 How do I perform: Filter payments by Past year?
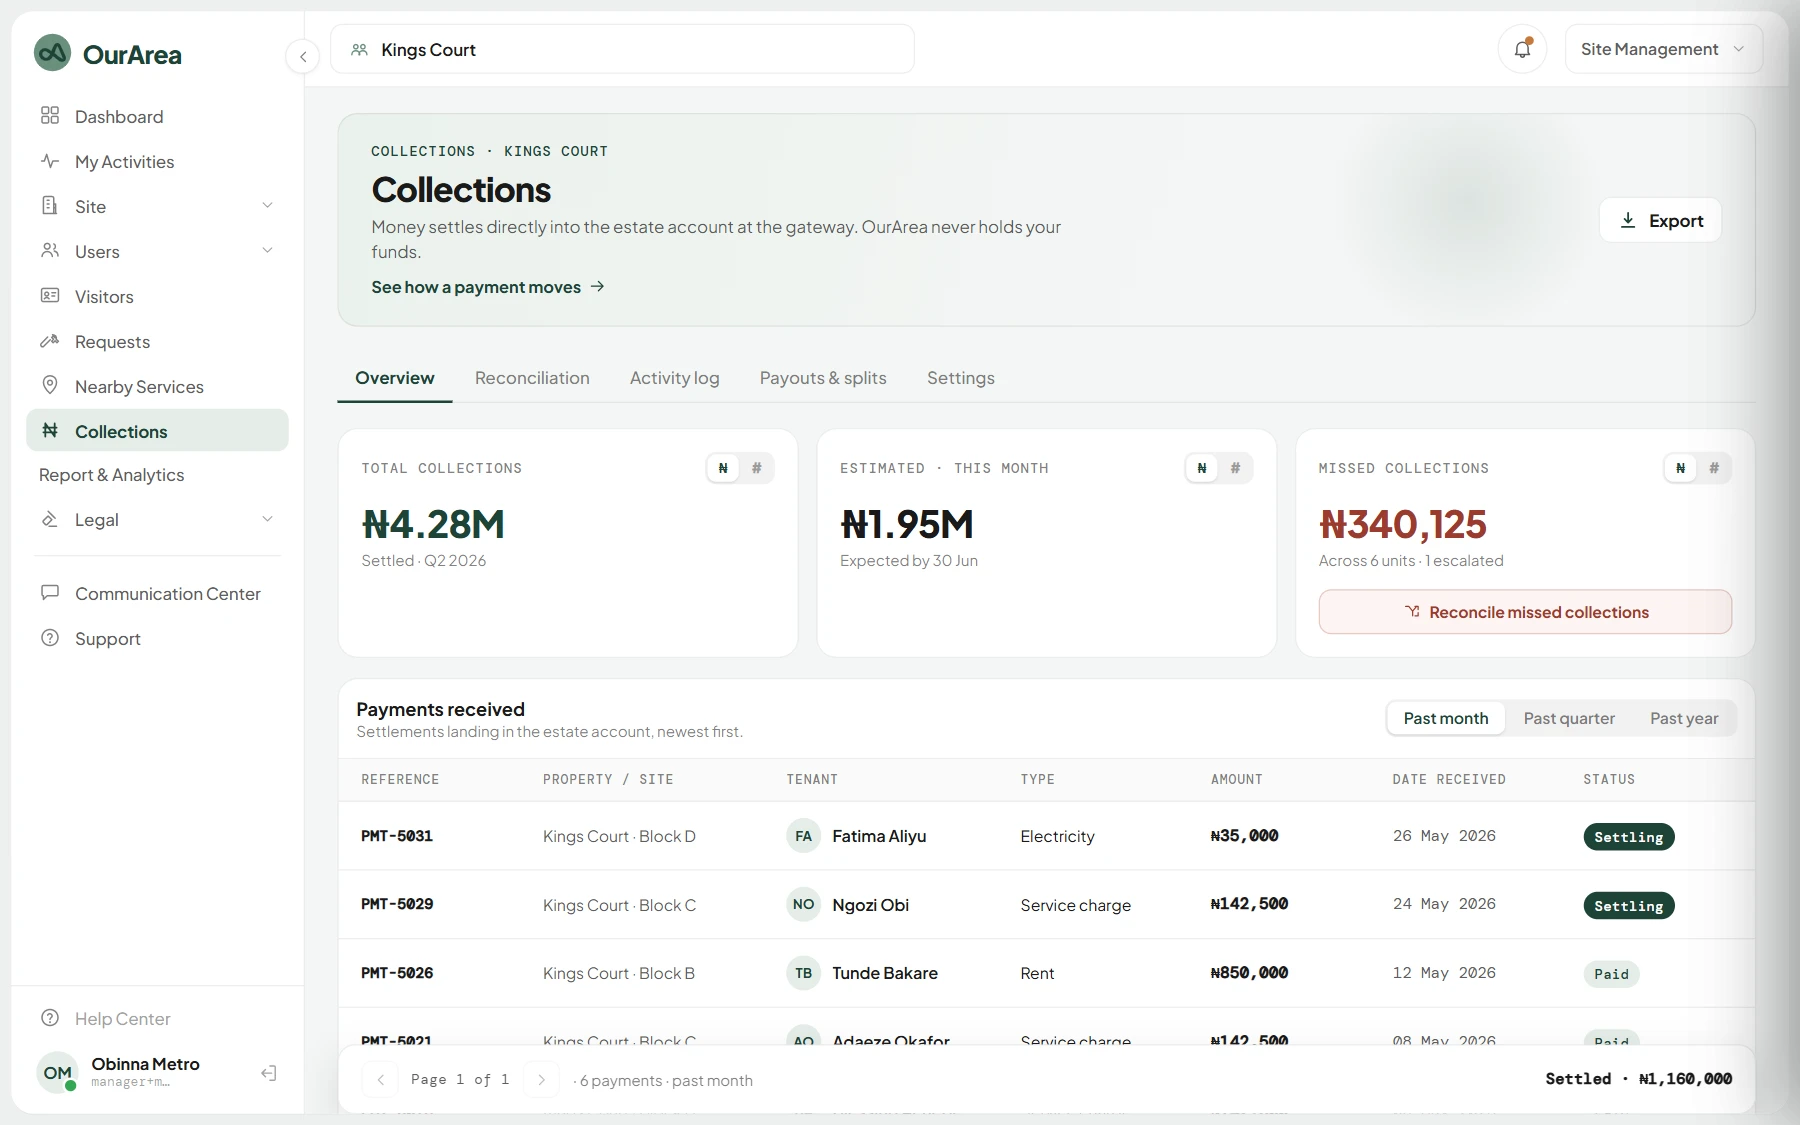click(x=1684, y=718)
